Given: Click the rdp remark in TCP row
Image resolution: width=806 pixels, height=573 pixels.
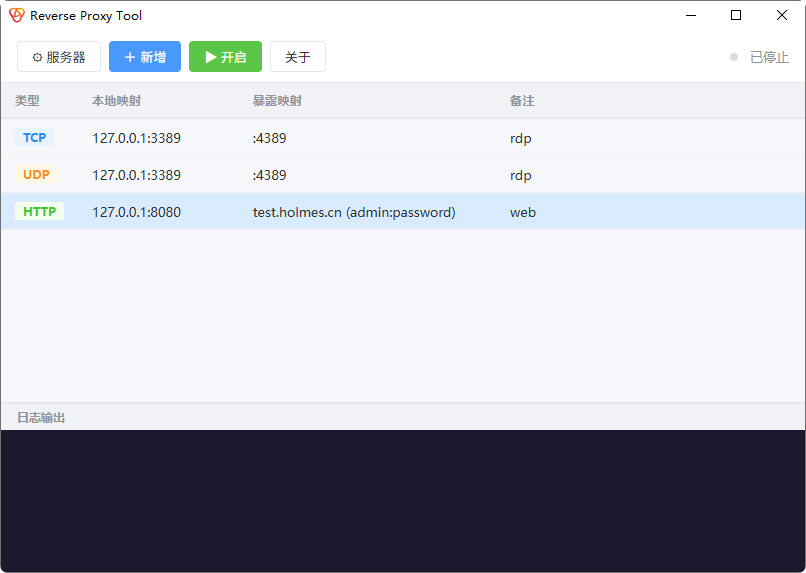Looking at the screenshot, I should [521, 139].
